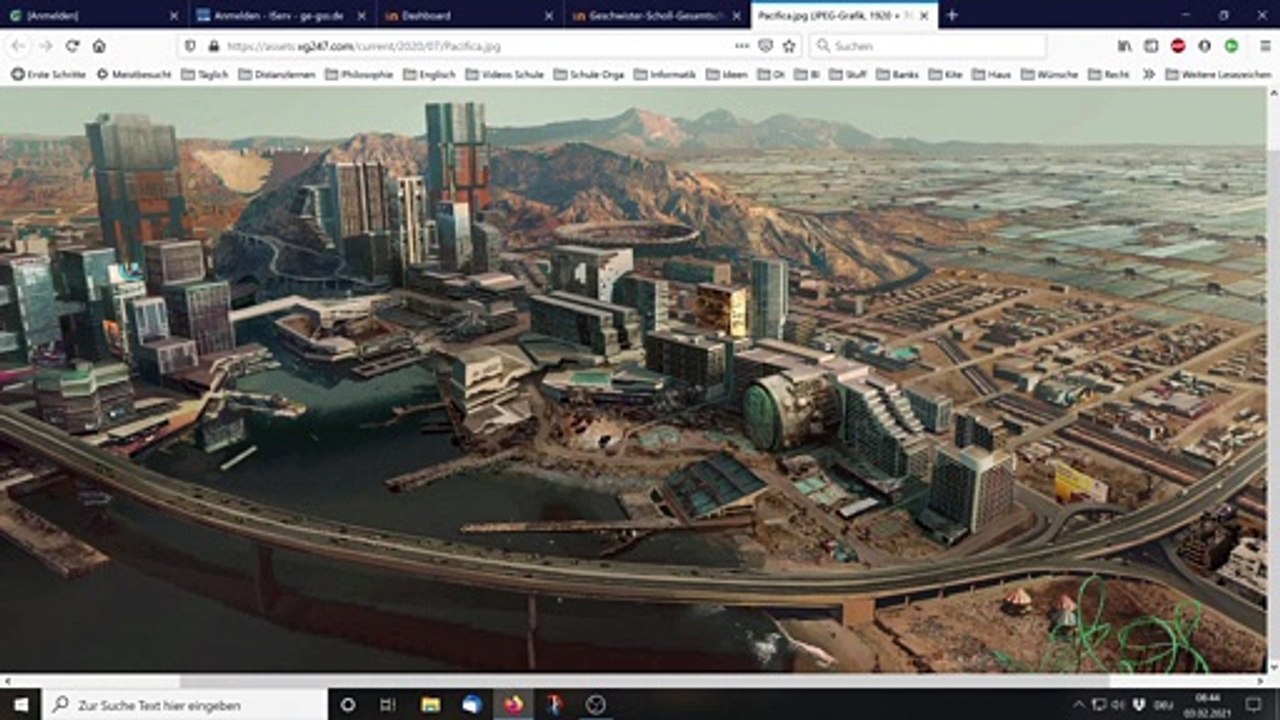1280x720 pixels.
Task: Close the Geschwister-Scholl-Gesamtschule tab
Action: click(735, 16)
